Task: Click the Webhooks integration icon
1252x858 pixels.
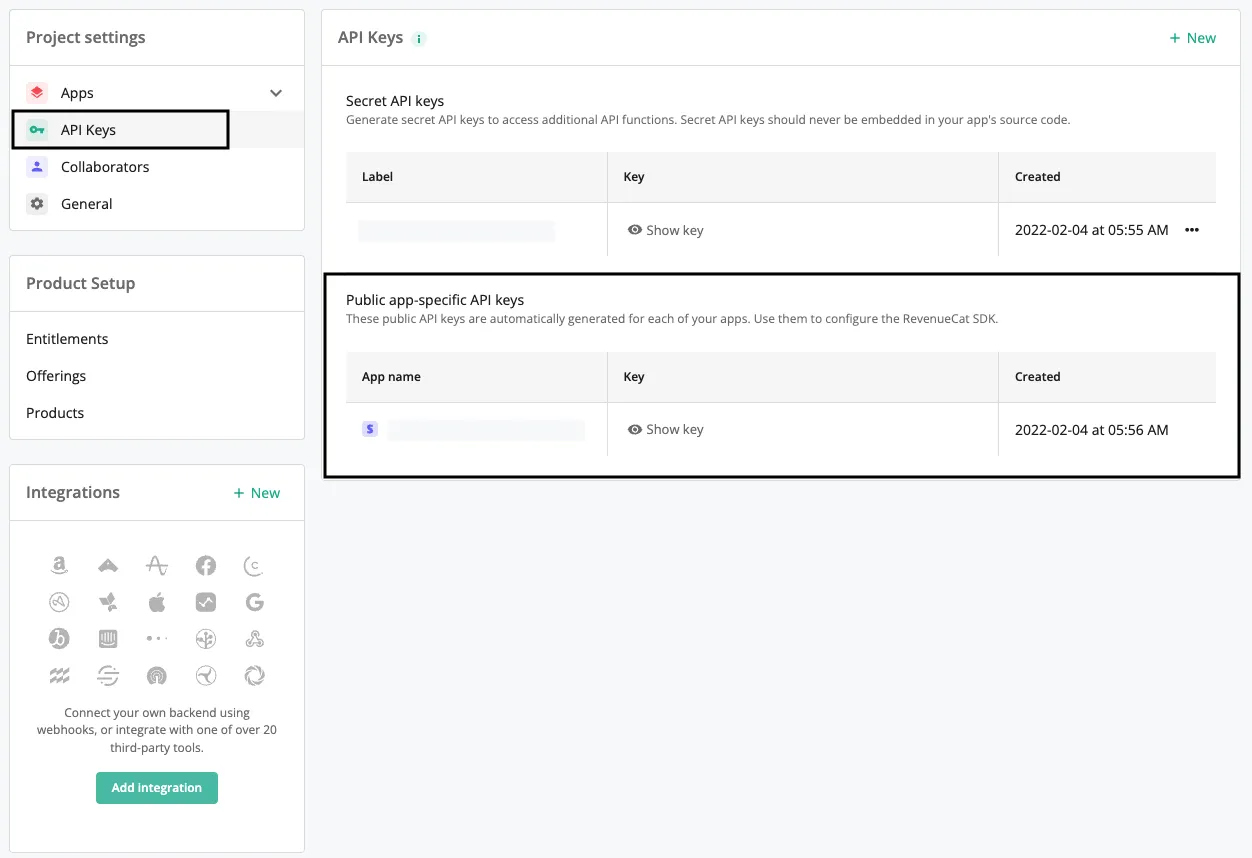Action: pyautogui.click(x=254, y=638)
